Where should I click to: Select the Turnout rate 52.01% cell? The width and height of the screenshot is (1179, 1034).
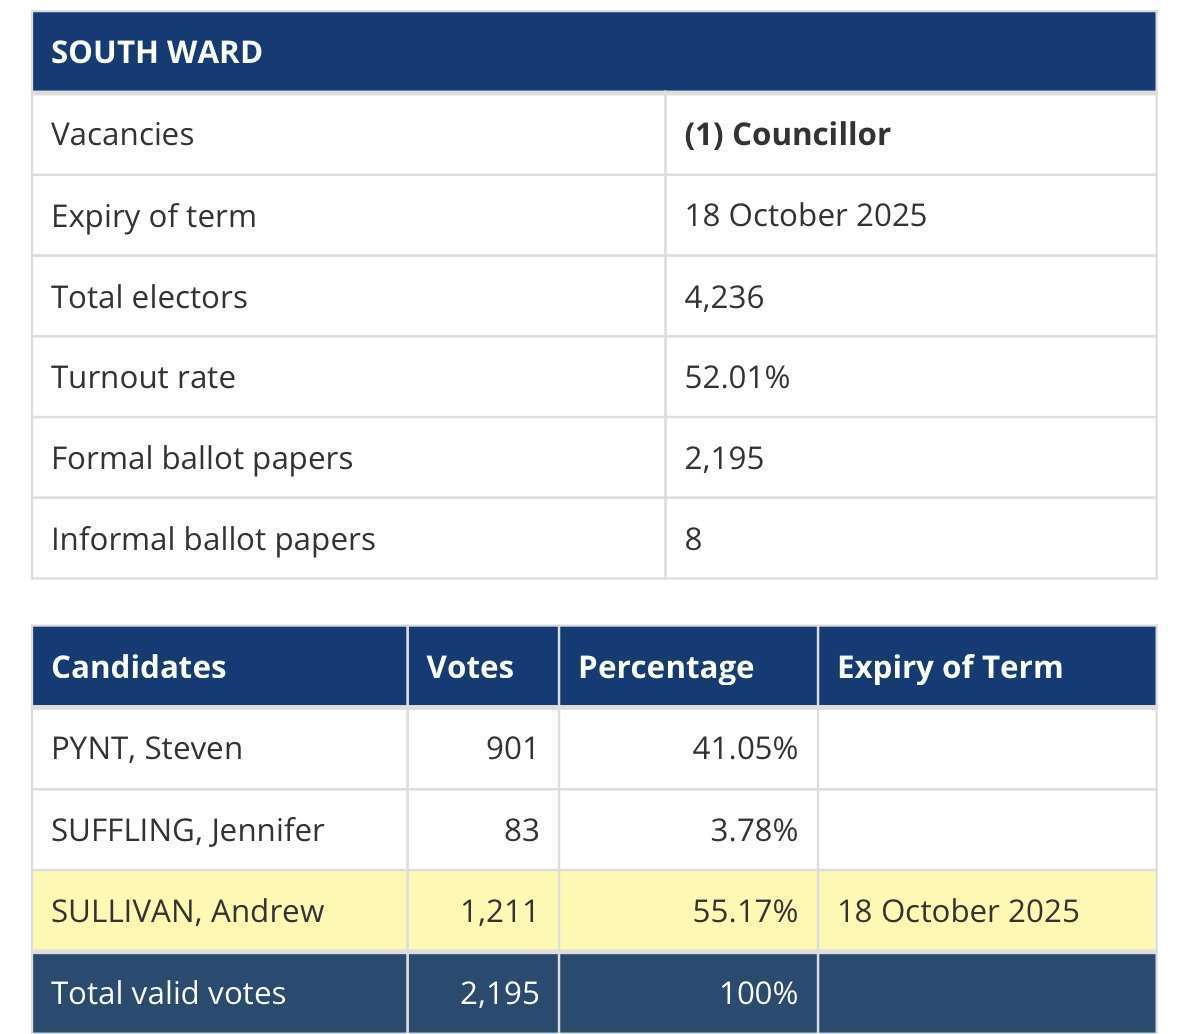[911, 378]
